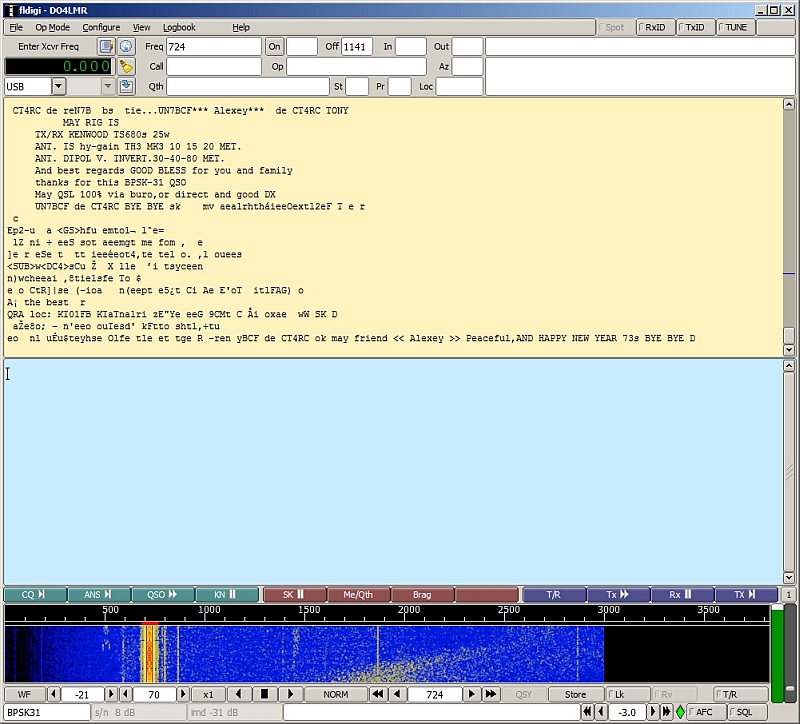Click the logbook icon beside Enter Xcvr Freq

[106, 47]
